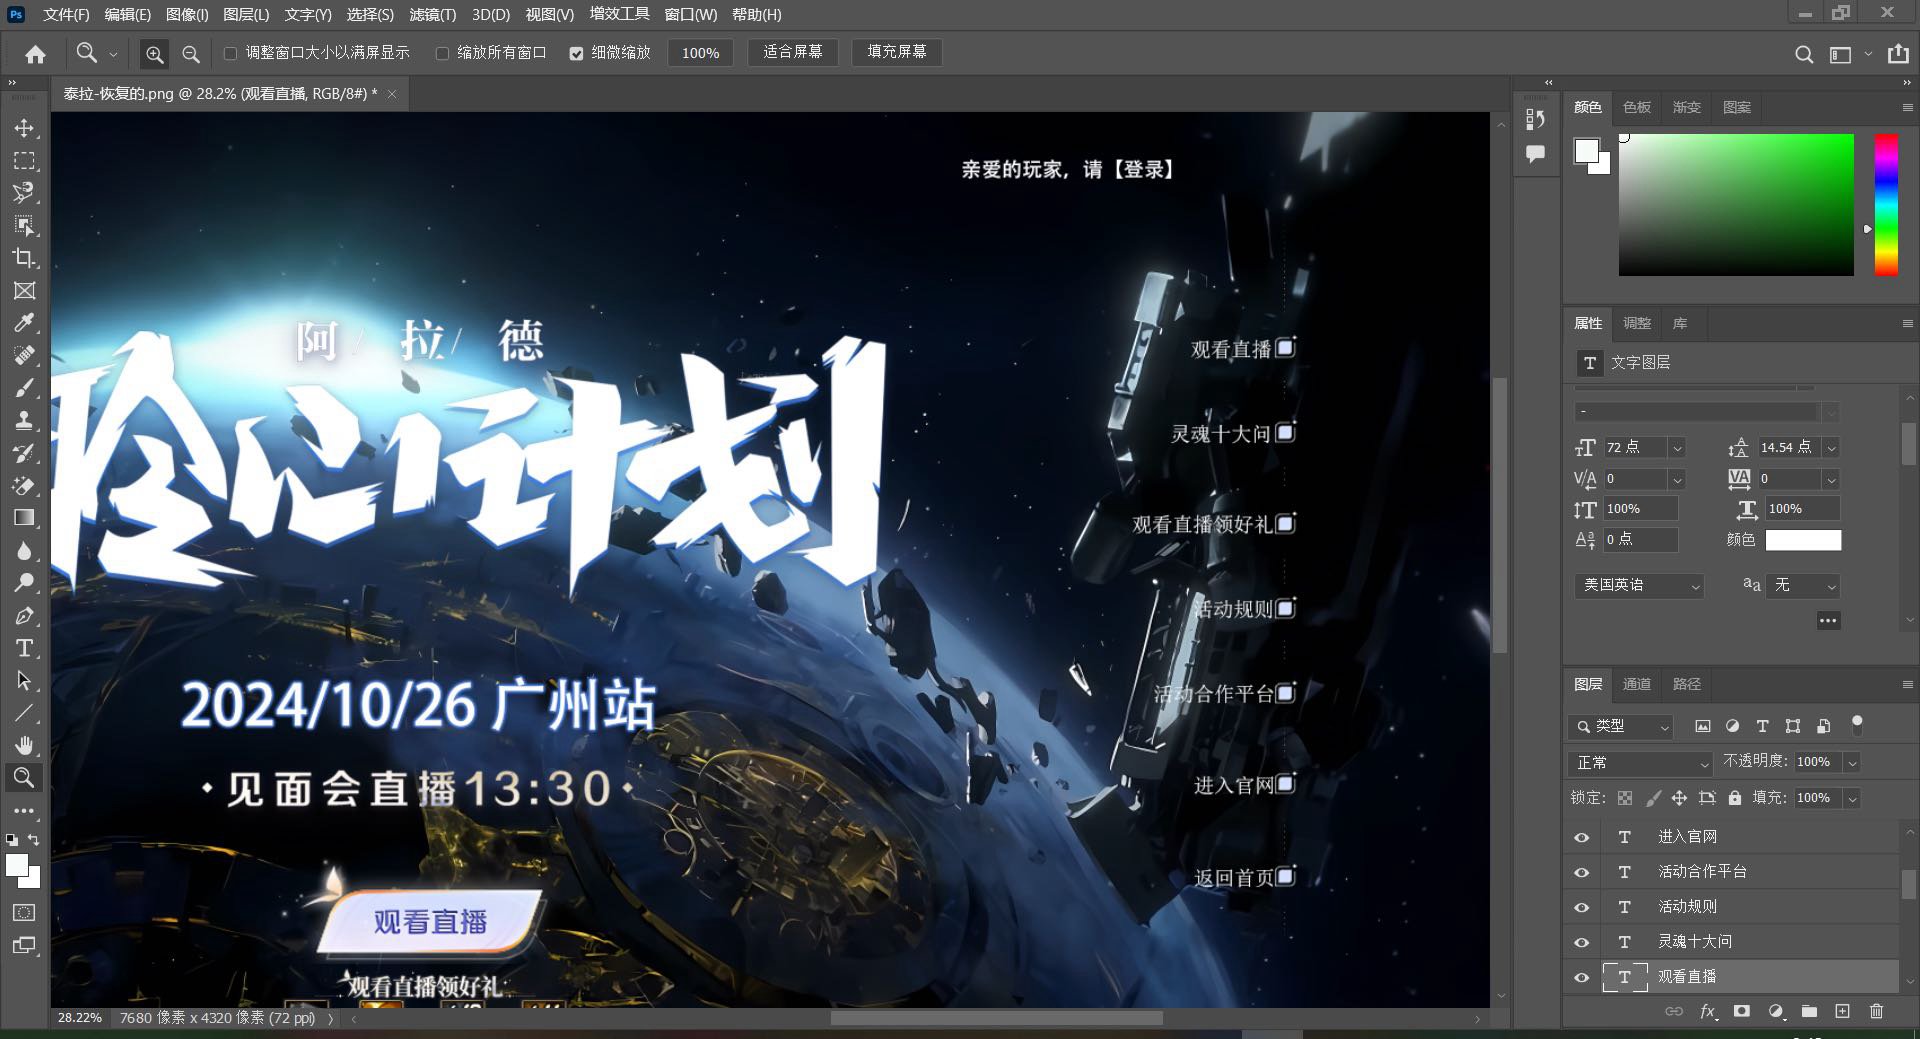1920x1039 pixels.
Task: Select the Rectangular Marquee tool
Action: click(24, 161)
